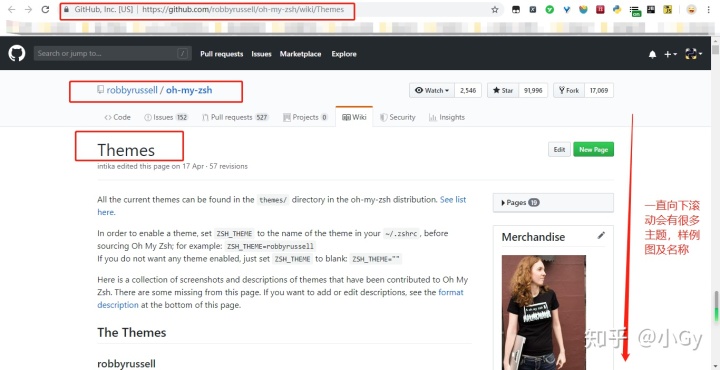Click the Edit wiki page button
Viewport: 720px width, 370px height.
coord(559,149)
